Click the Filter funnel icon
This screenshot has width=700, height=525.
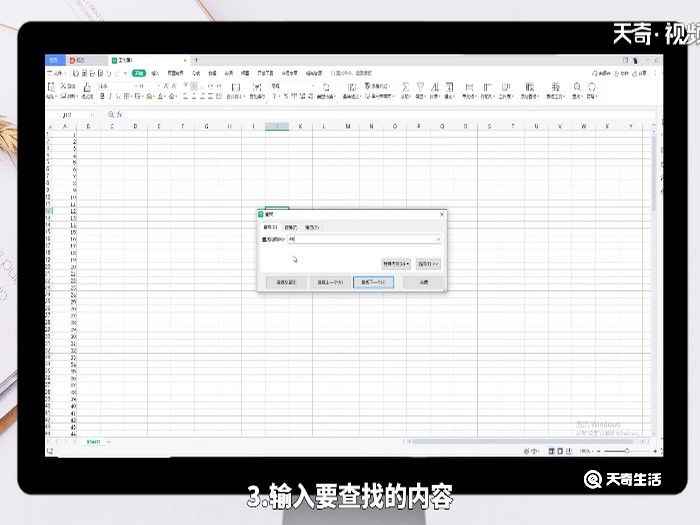click(420, 87)
